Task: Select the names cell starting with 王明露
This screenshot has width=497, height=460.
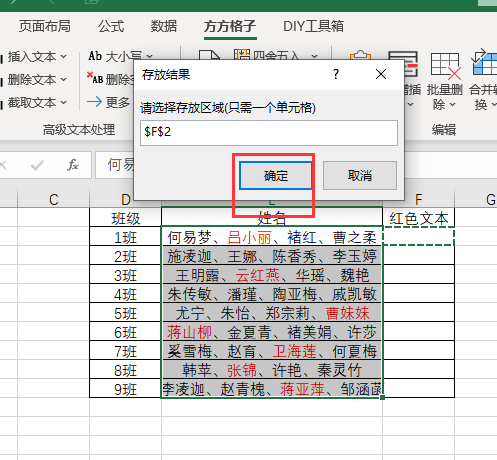Action: pyautogui.click(x=272, y=275)
